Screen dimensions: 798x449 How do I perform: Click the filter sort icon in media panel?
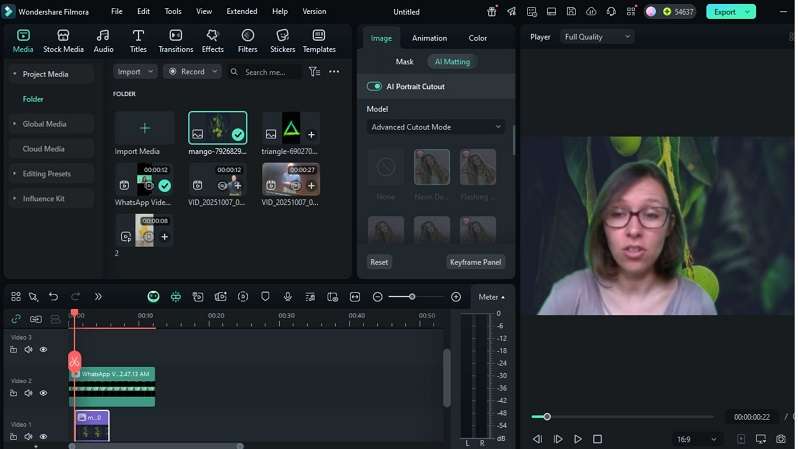[x=315, y=72]
